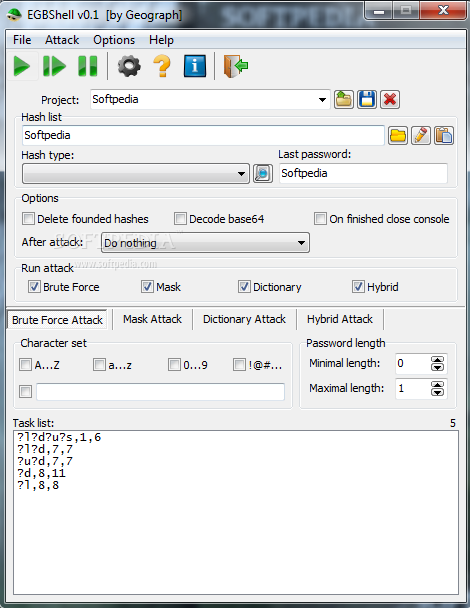Show the blue info icon

point(195,66)
